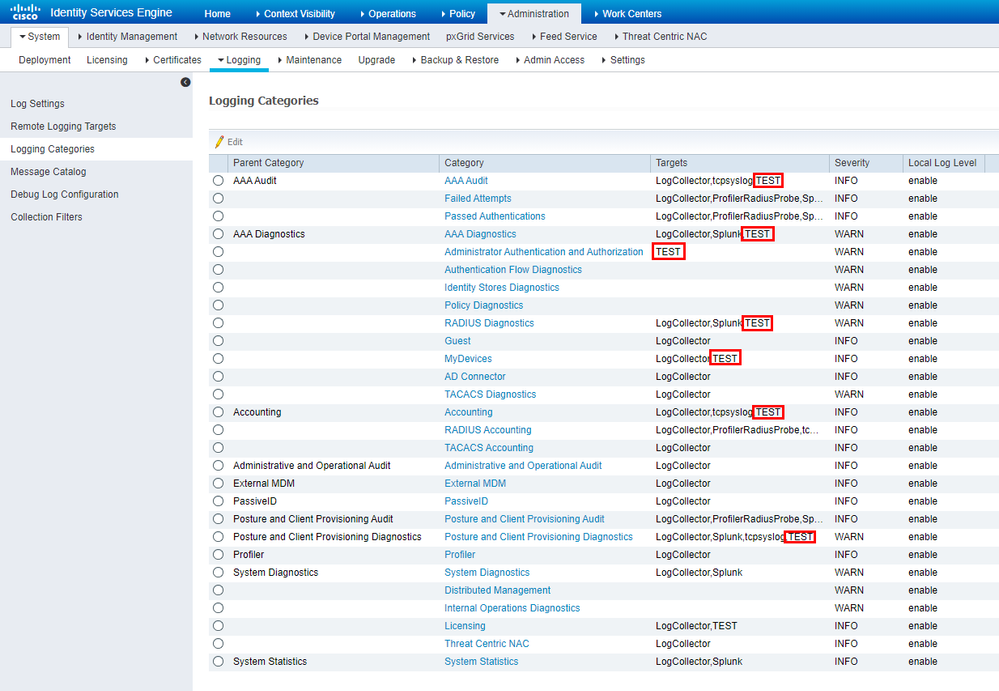This screenshot has height=691, width=999.
Task: Open Threat Centric NAC menu
Action: 661,36
